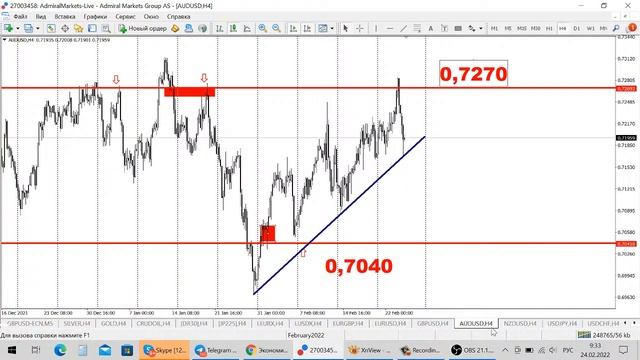The image size is (640, 360).
Task: Select the H4 timeframe button
Action: (x=562, y=28)
